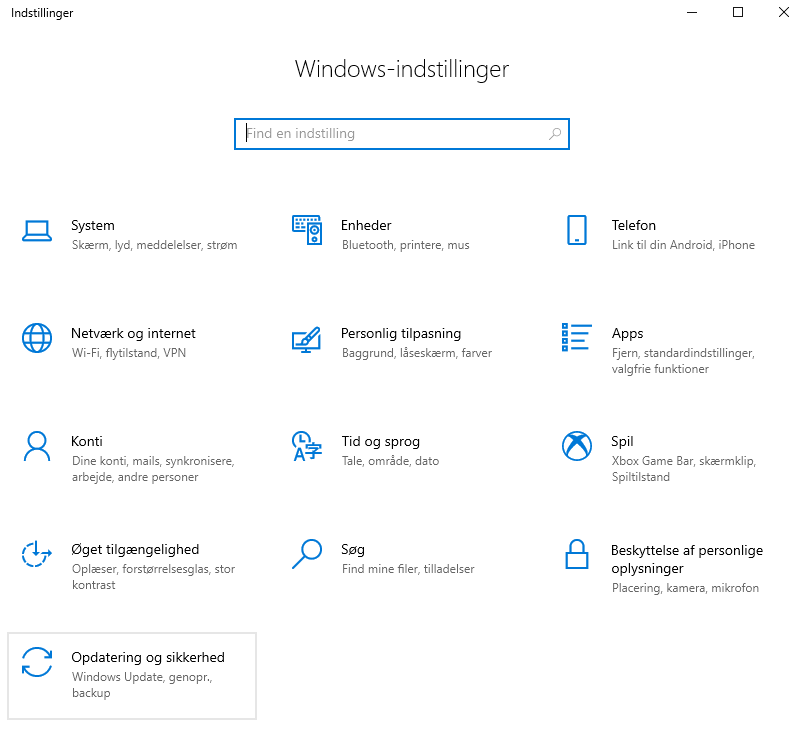Open the Konti person icon
The height and width of the screenshot is (734, 798).
coord(37,446)
